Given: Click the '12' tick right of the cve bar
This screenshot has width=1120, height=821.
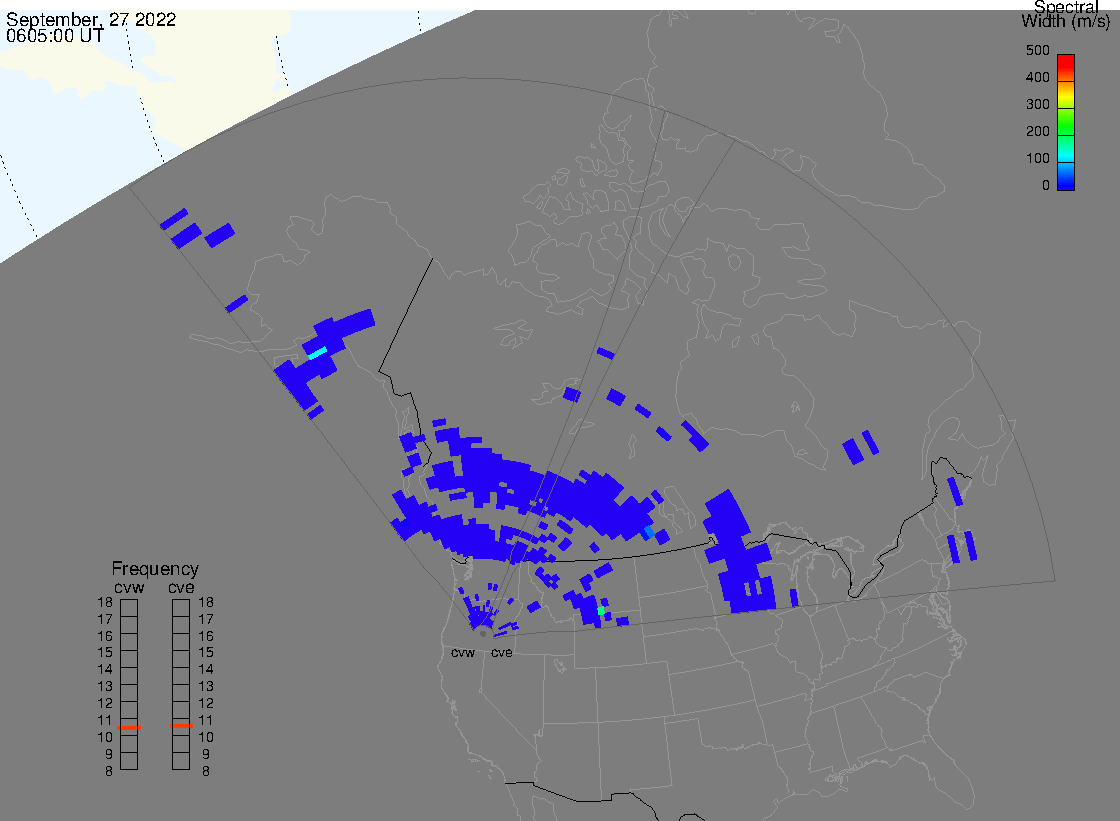Looking at the screenshot, I should 206,703.
